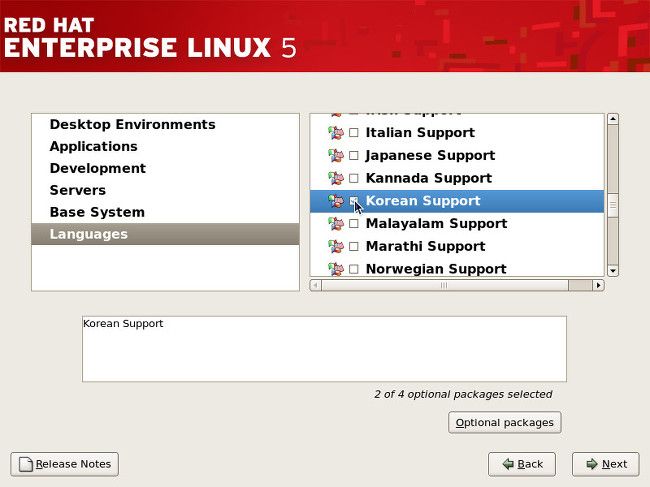
Task: Click the Marathi Support language icon
Action: click(x=336, y=247)
